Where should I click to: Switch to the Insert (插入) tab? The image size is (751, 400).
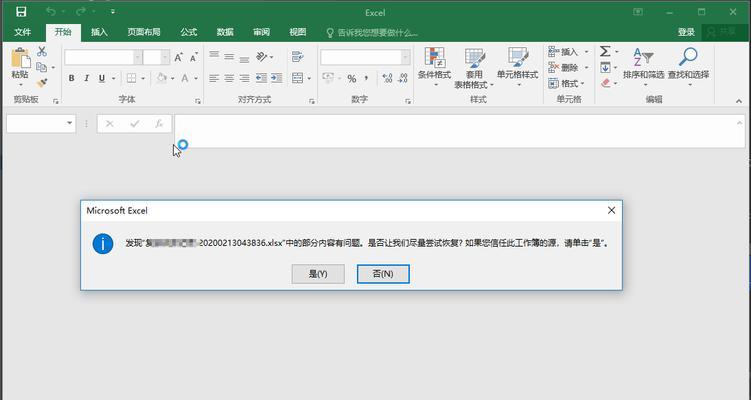point(99,32)
